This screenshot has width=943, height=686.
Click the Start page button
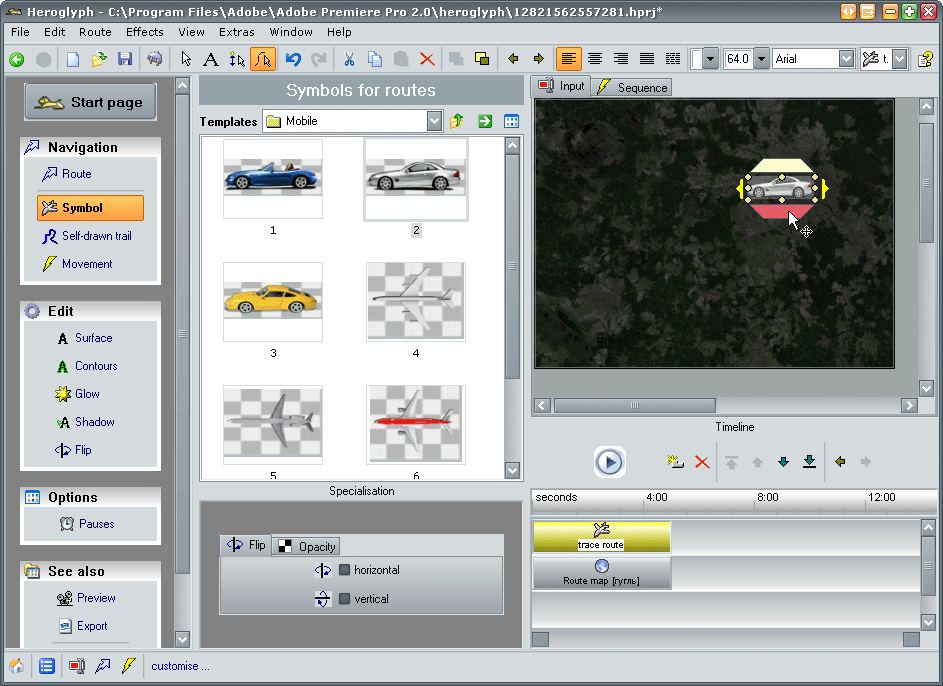click(90, 102)
